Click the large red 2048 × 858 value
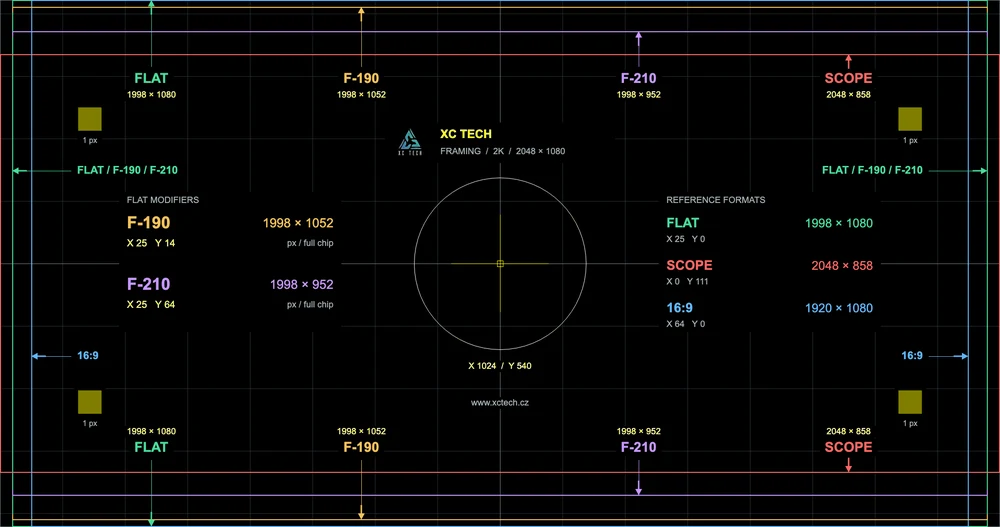 [842, 265]
